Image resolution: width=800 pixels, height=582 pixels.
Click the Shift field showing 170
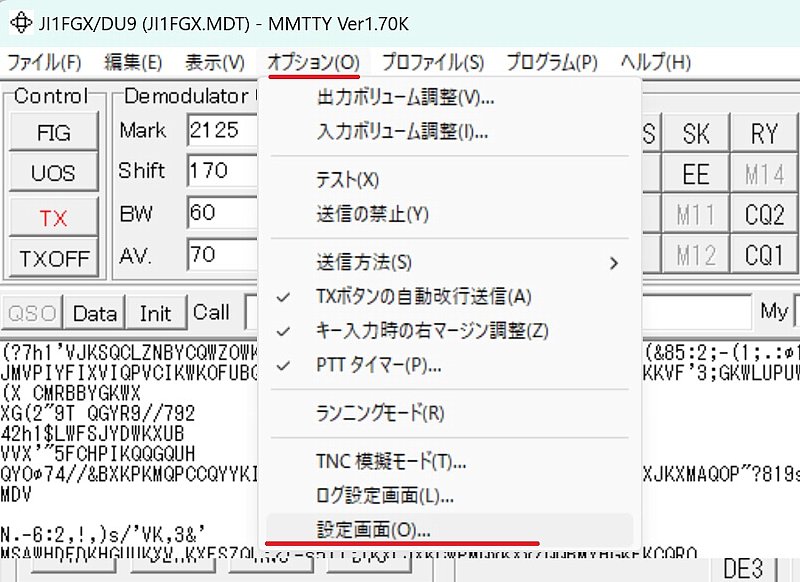[222, 170]
